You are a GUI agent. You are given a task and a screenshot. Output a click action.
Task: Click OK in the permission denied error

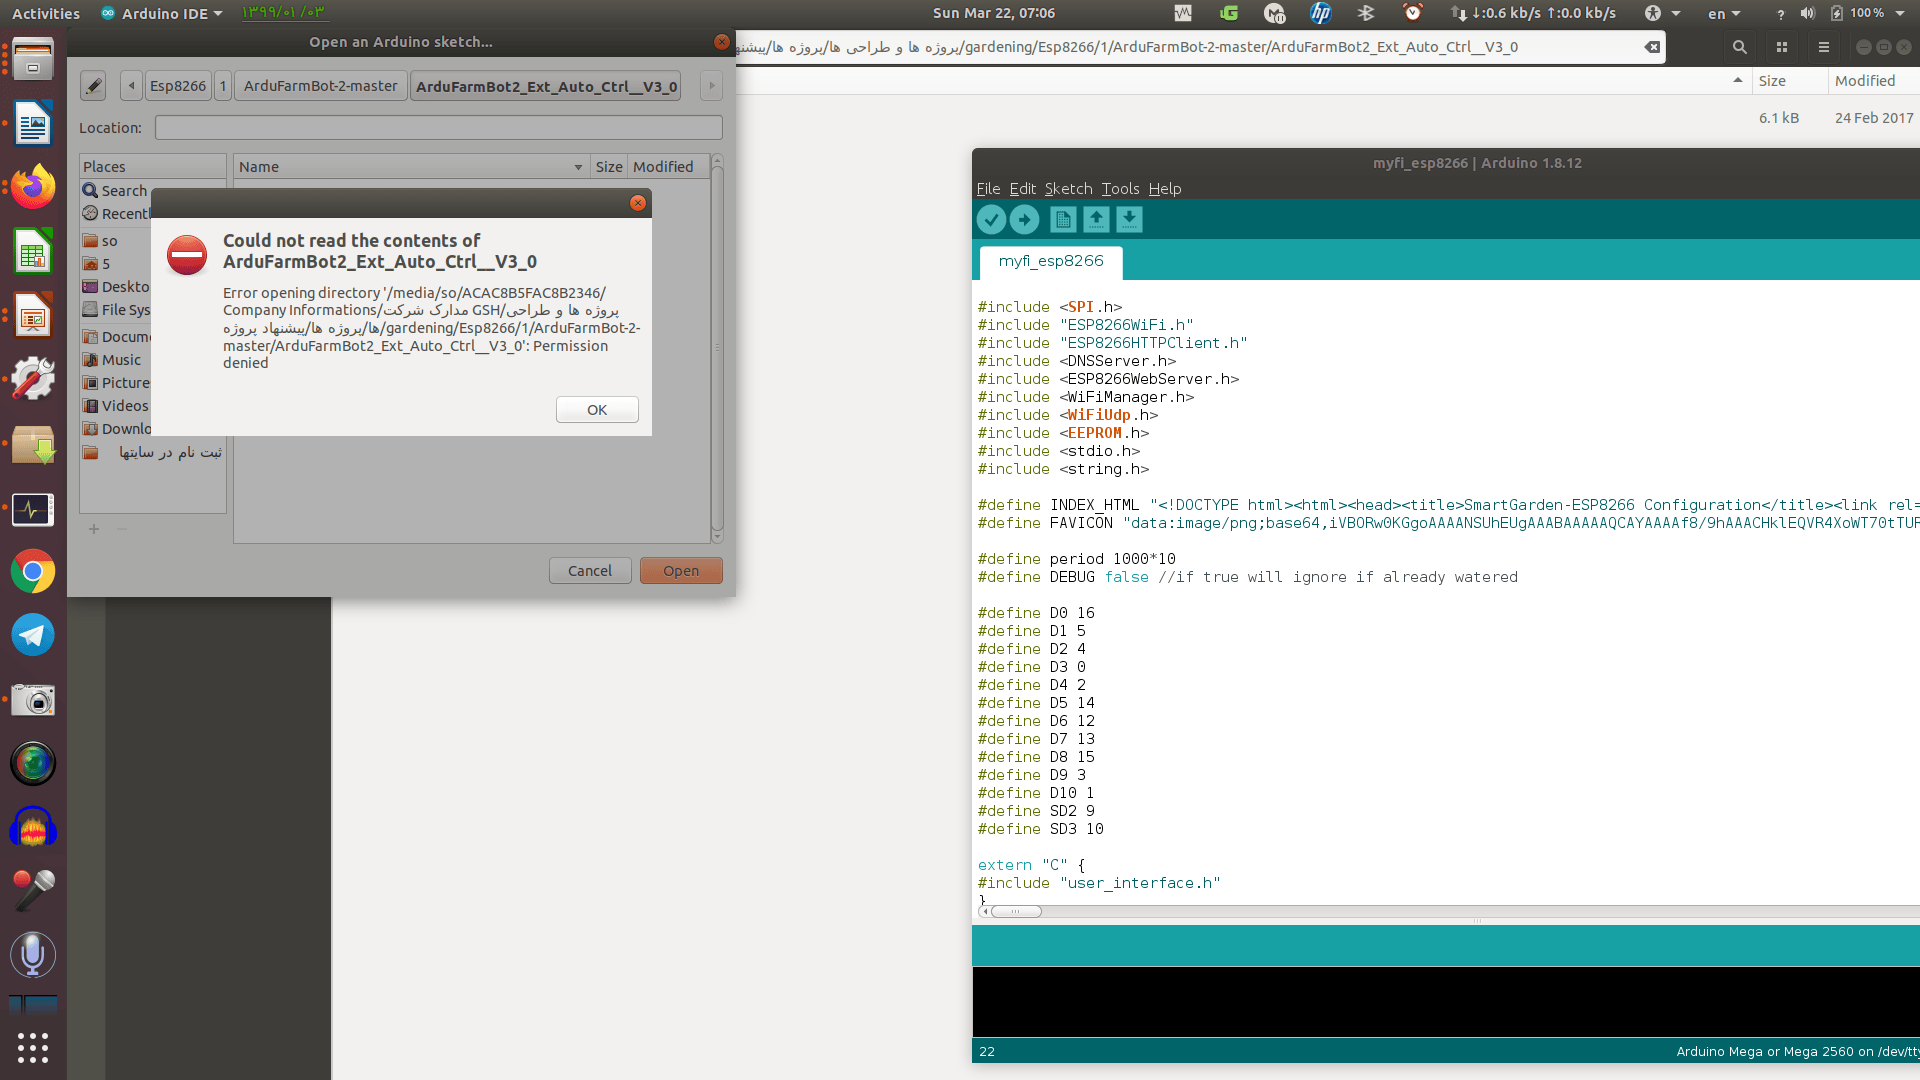(597, 410)
